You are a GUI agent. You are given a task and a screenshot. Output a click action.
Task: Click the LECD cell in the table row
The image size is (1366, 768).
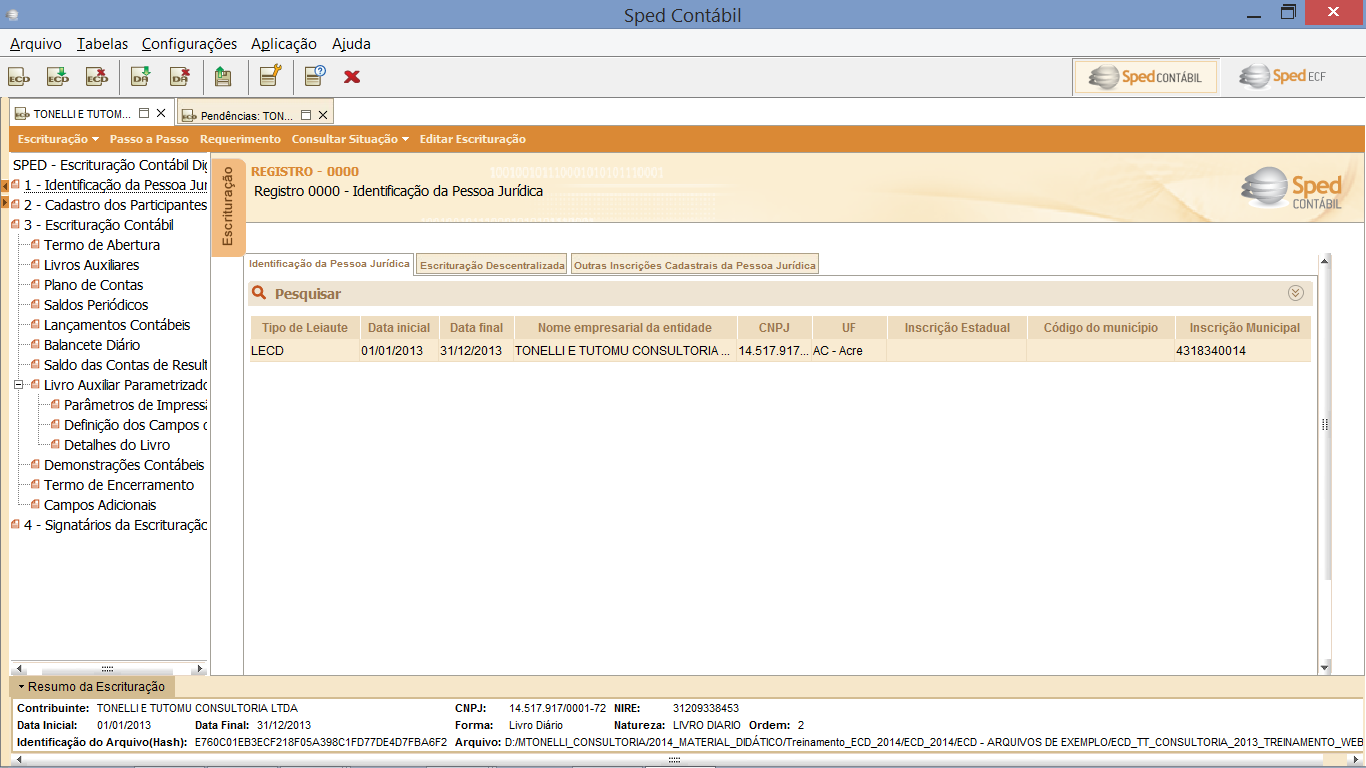click(305, 351)
